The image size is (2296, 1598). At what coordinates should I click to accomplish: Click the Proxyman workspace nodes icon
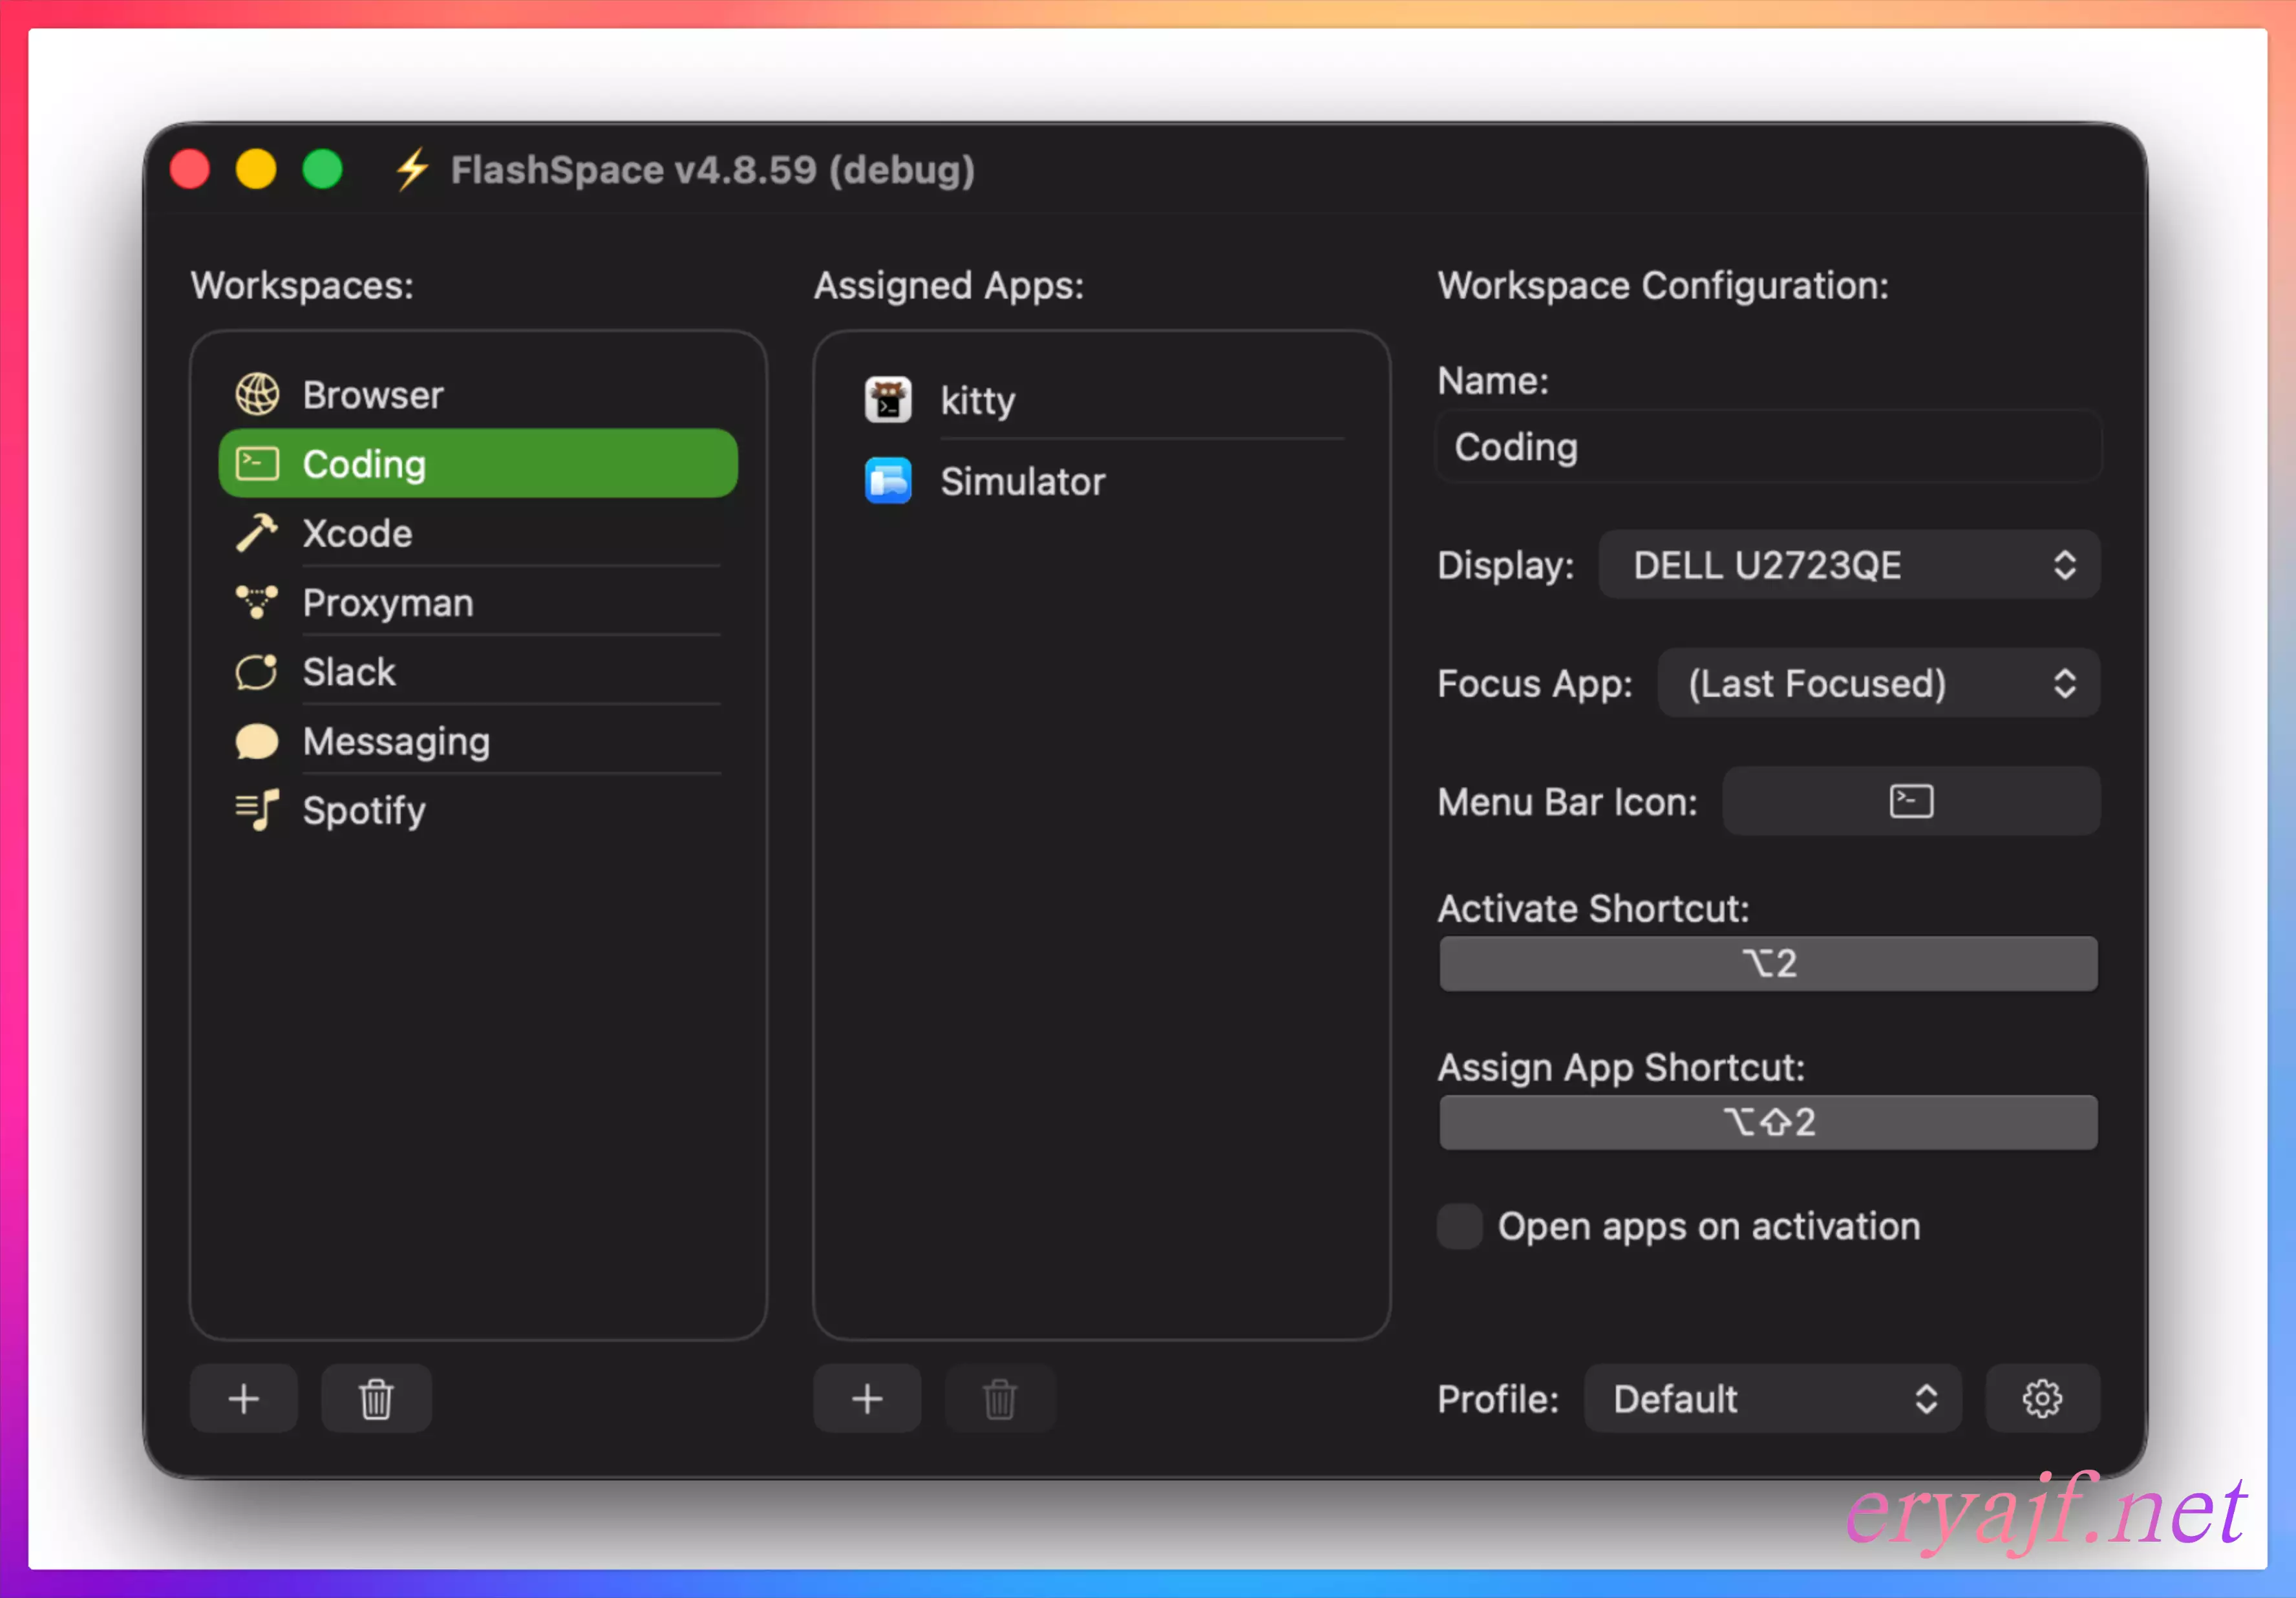click(x=257, y=602)
